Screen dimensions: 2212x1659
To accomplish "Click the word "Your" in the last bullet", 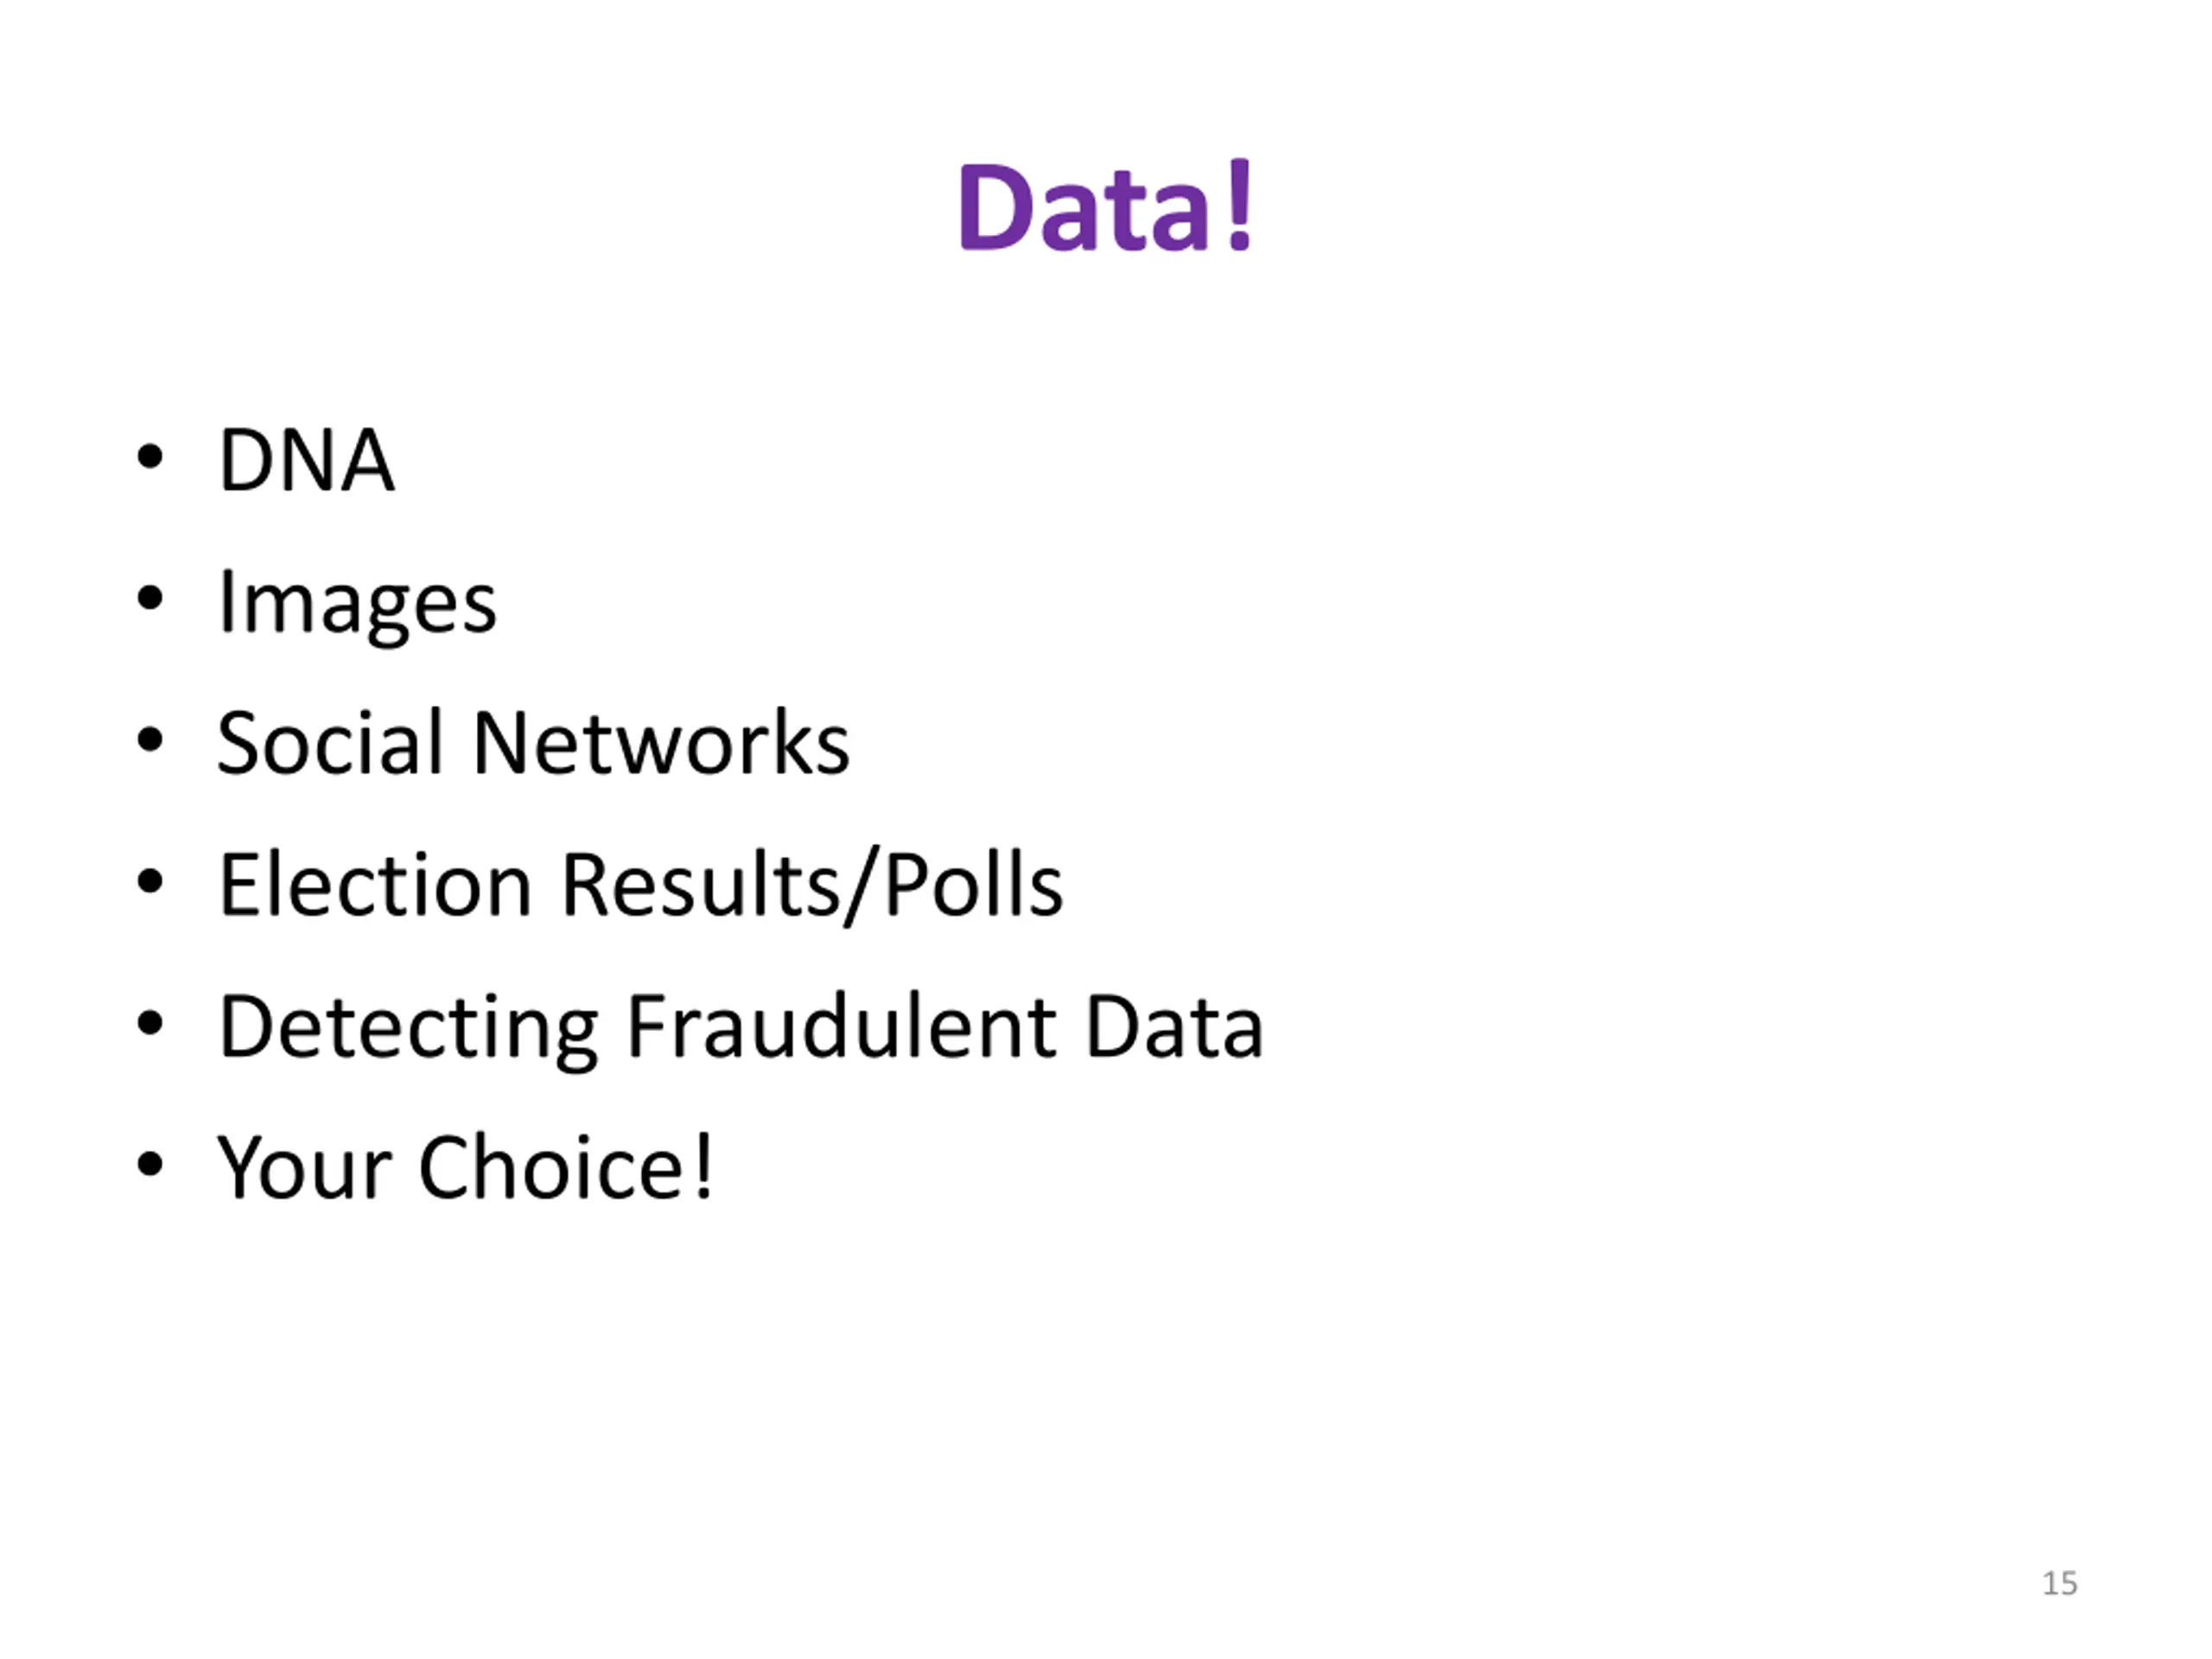I will click(305, 1168).
